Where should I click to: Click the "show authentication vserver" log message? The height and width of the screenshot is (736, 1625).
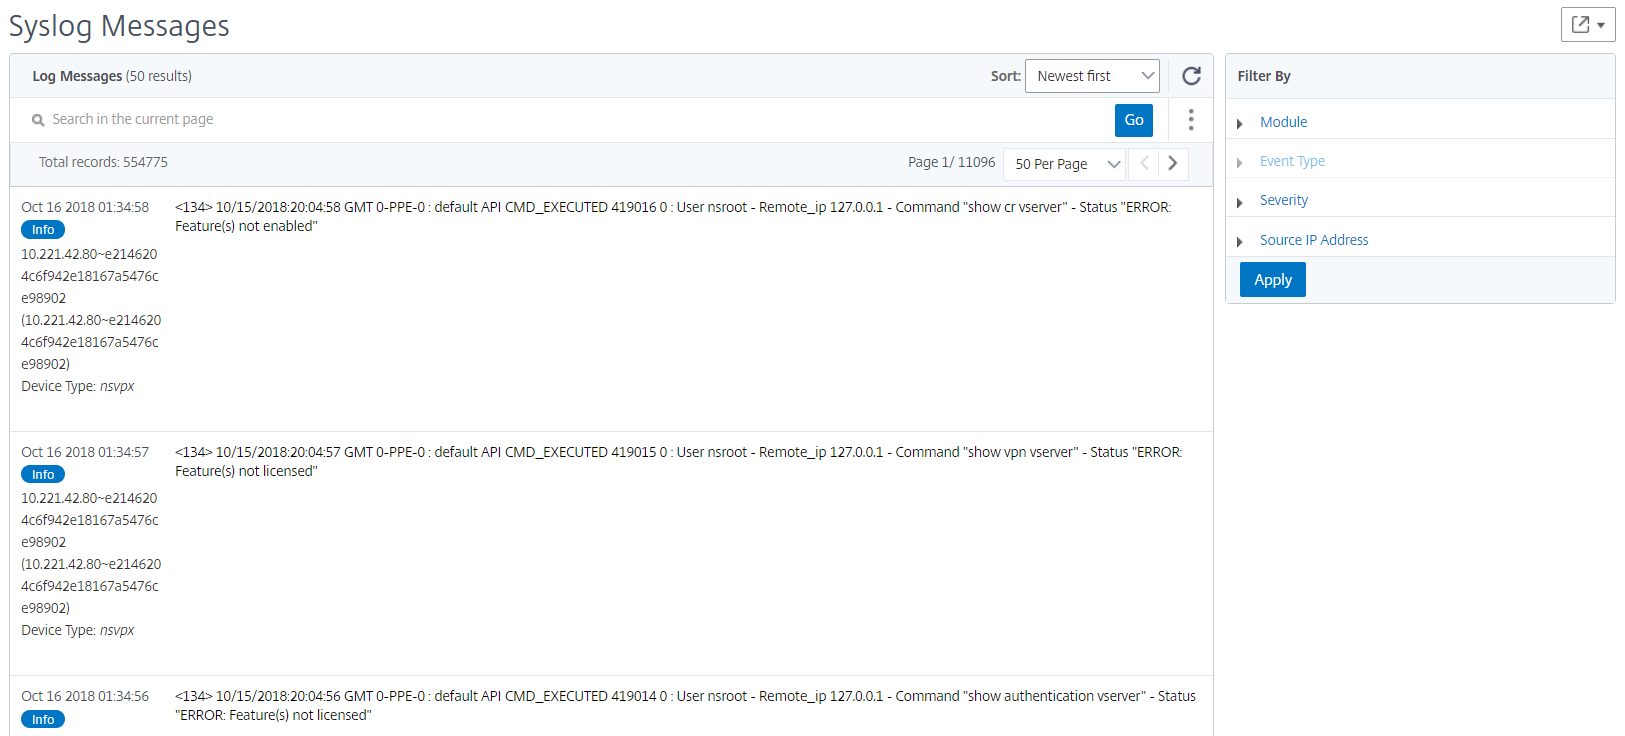click(x=685, y=705)
